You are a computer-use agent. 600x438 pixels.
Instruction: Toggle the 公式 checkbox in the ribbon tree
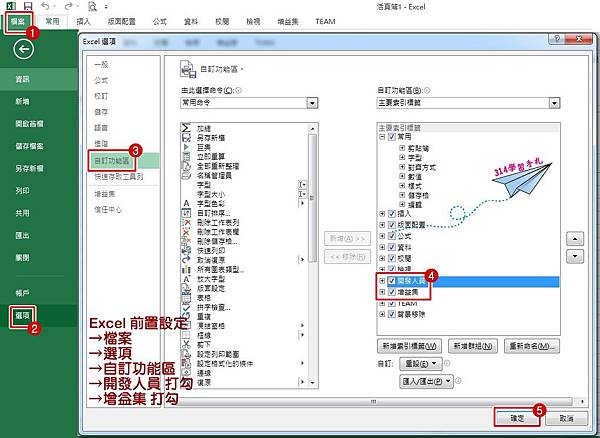pos(391,236)
